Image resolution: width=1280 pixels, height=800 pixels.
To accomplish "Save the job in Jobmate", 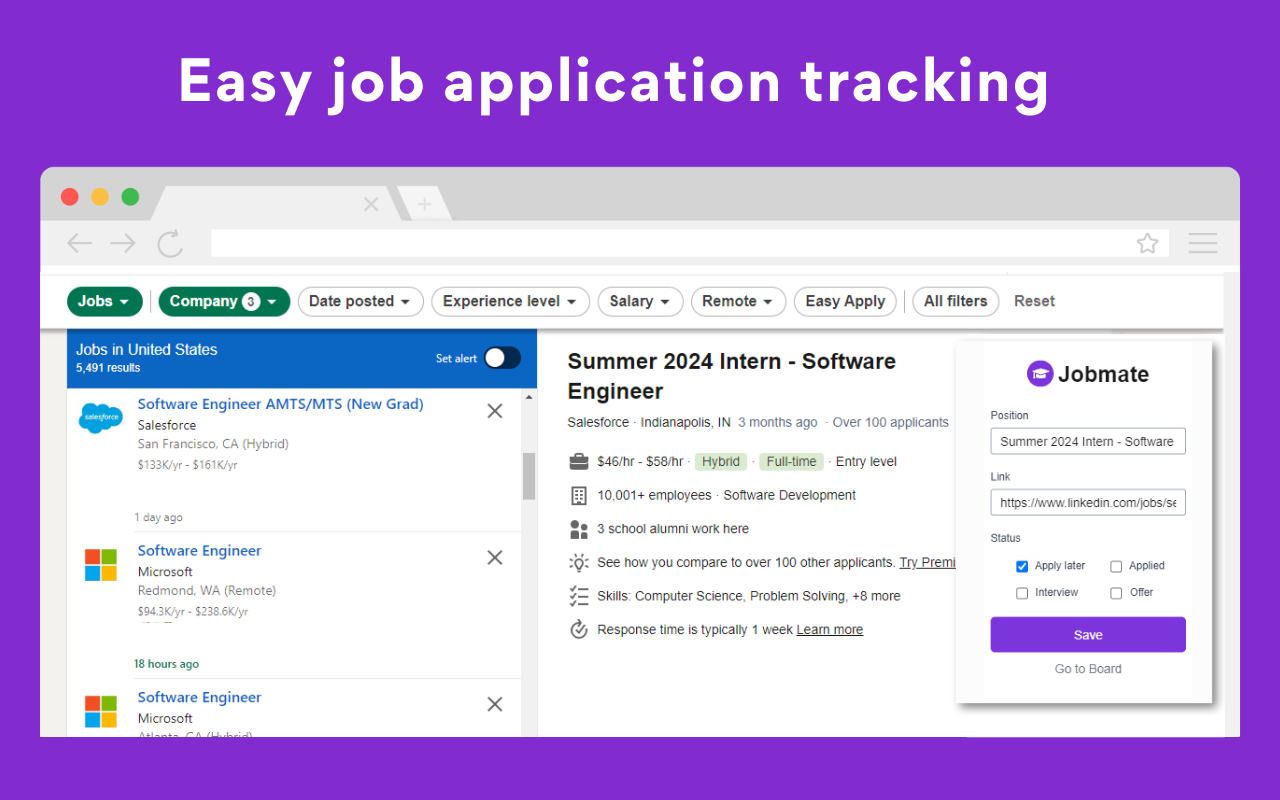I will (x=1088, y=635).
